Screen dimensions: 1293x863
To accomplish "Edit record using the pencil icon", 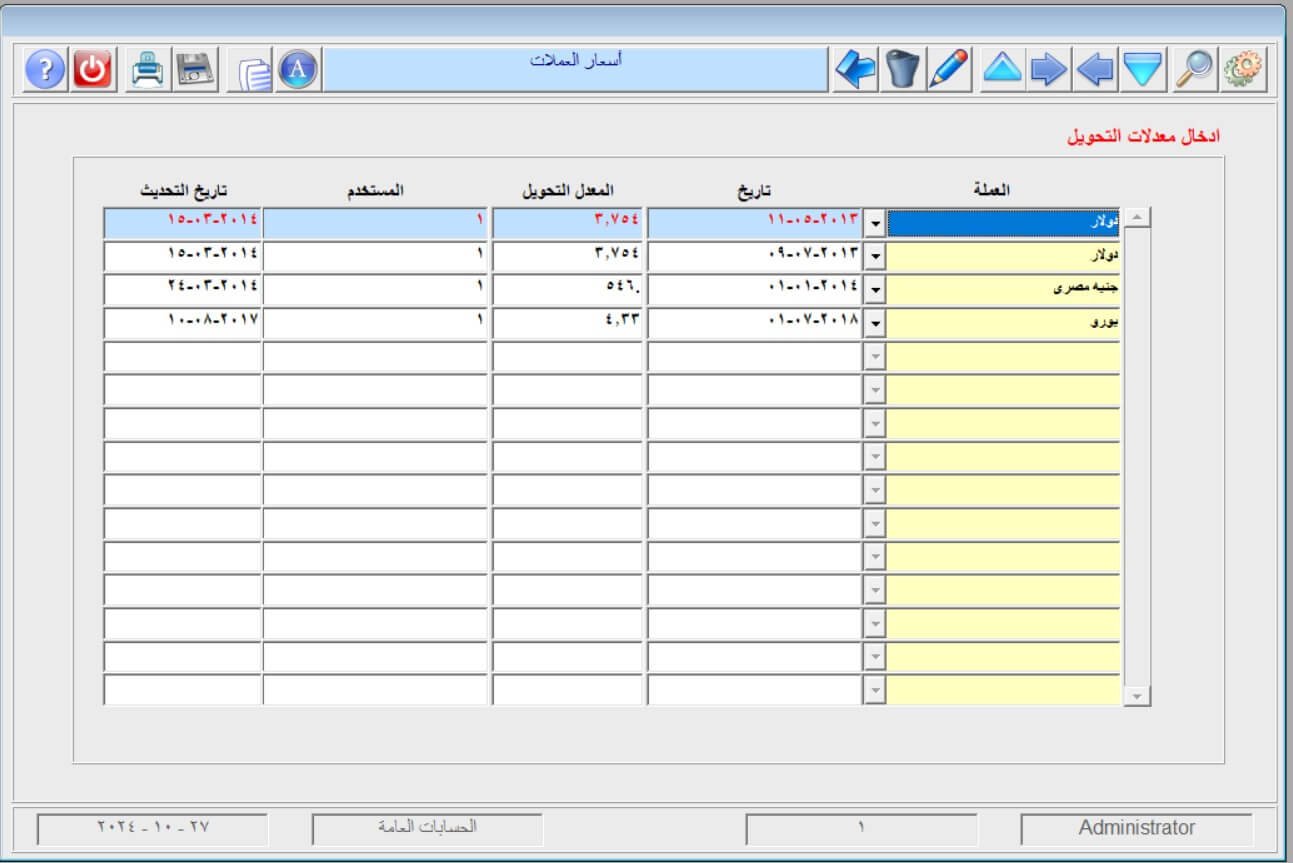I will (x=949, y=70).
